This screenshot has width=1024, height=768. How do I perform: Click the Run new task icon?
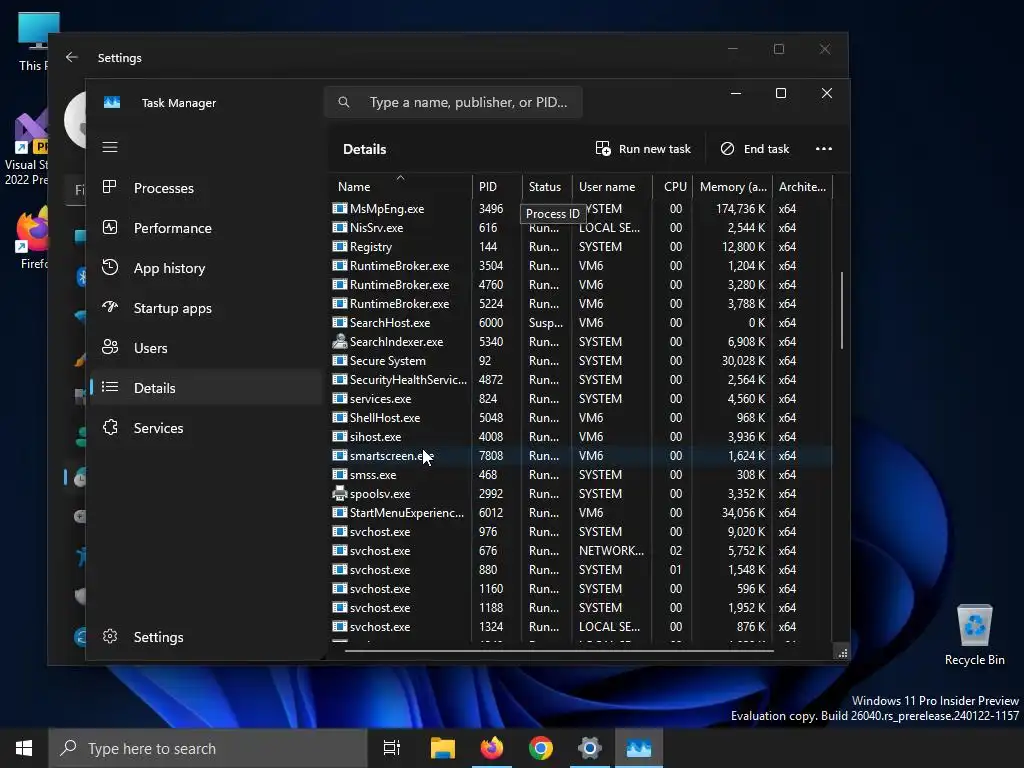point(603,148)
